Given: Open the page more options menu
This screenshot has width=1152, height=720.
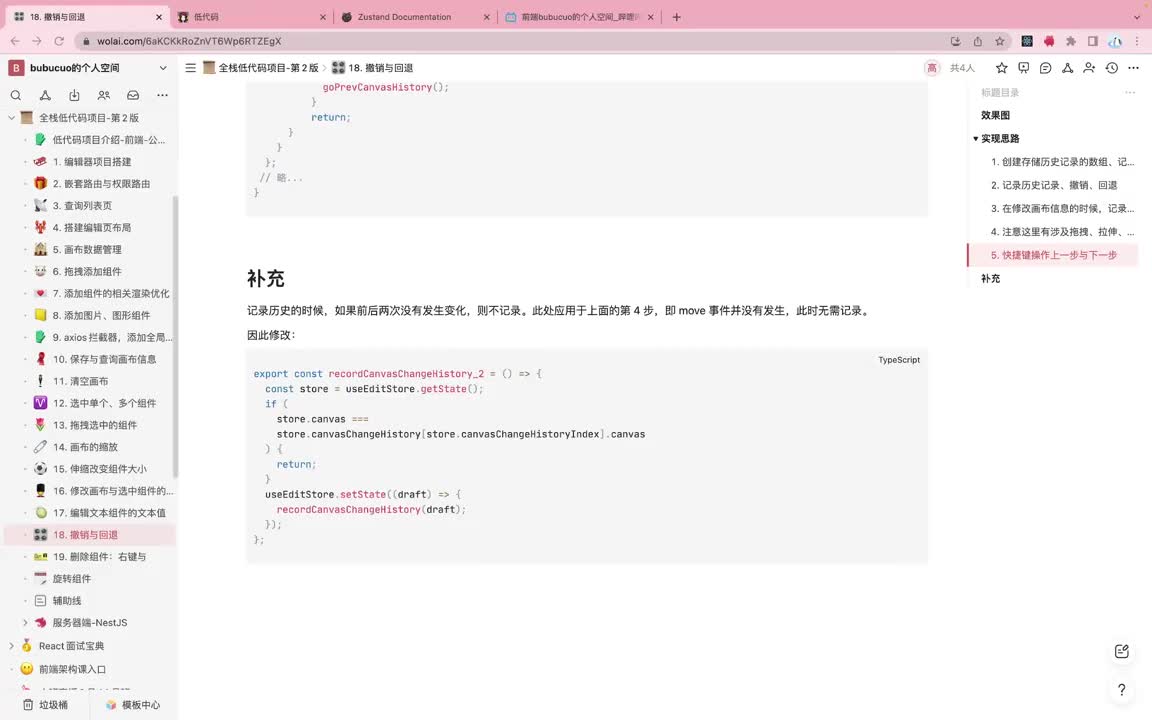Looking at the screenshot, I should pos(1134,68).
